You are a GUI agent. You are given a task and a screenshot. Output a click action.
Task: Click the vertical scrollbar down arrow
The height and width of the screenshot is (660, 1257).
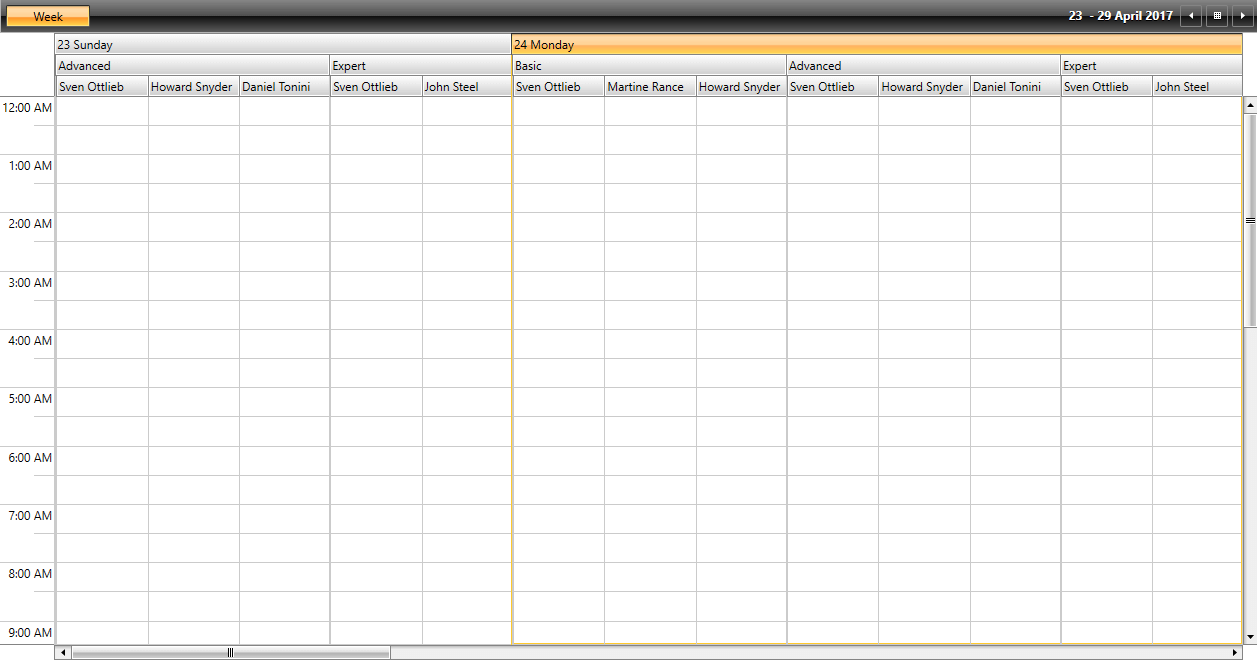1249,638
